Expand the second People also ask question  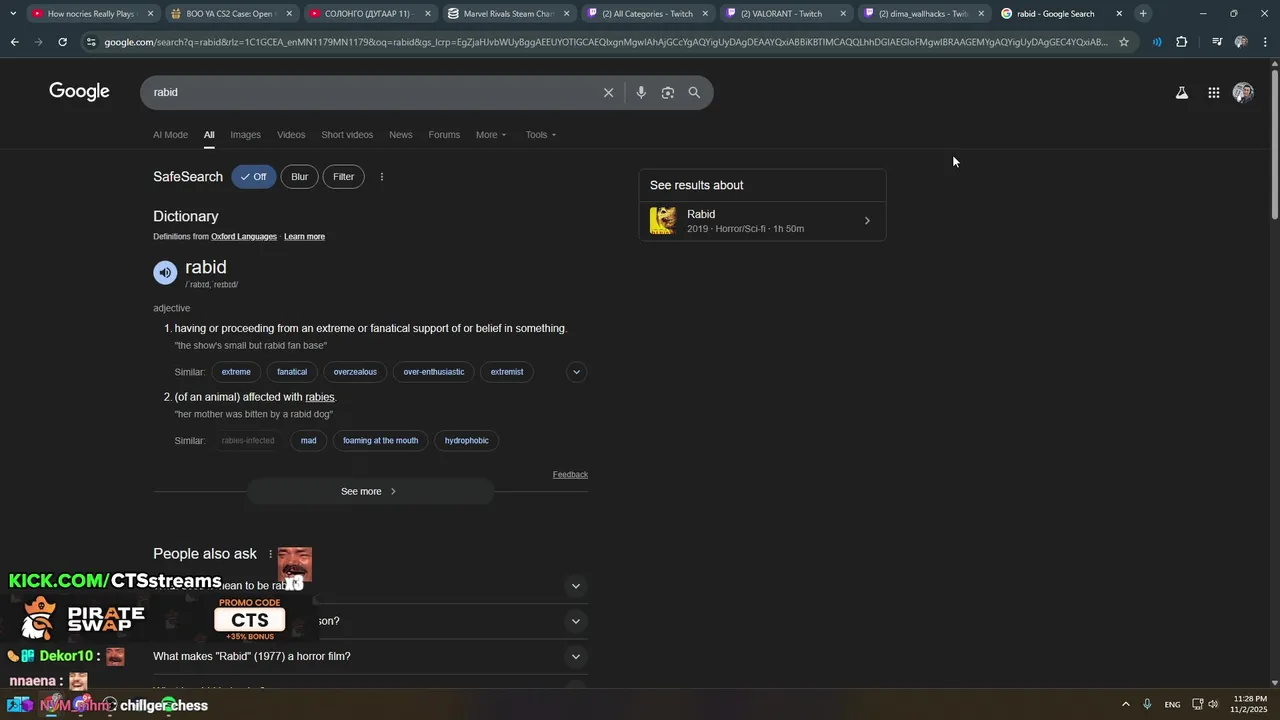click(575, 621)
